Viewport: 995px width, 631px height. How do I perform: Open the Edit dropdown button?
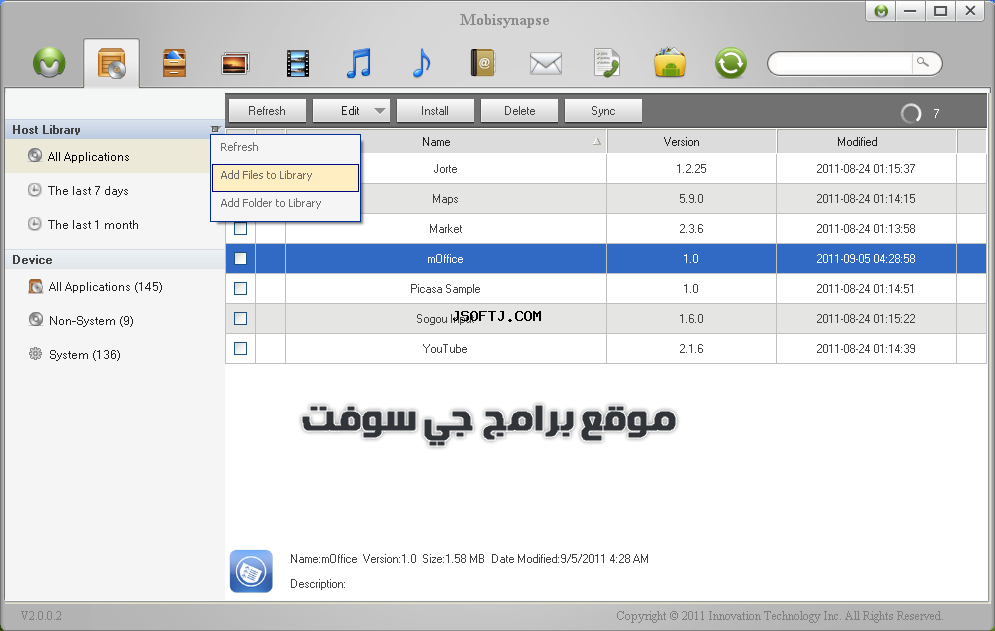coord(351,110)
